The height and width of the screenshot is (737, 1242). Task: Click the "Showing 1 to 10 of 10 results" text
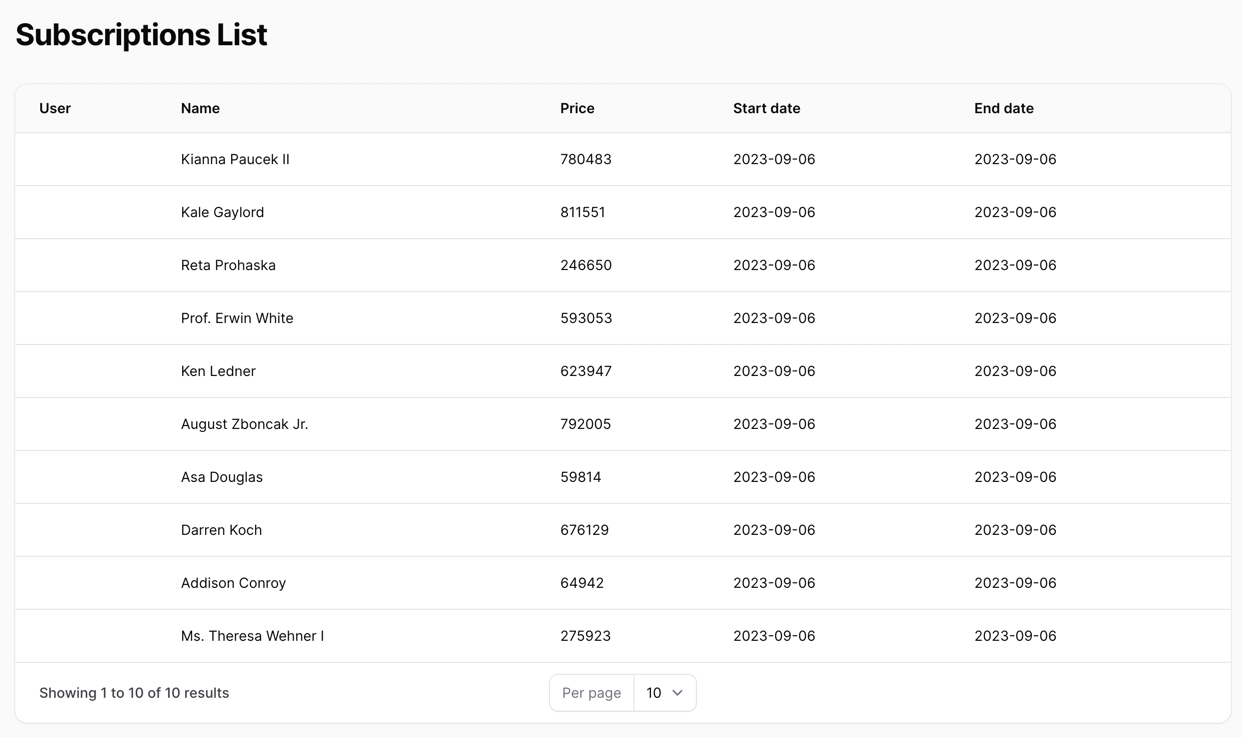(134, 693)
